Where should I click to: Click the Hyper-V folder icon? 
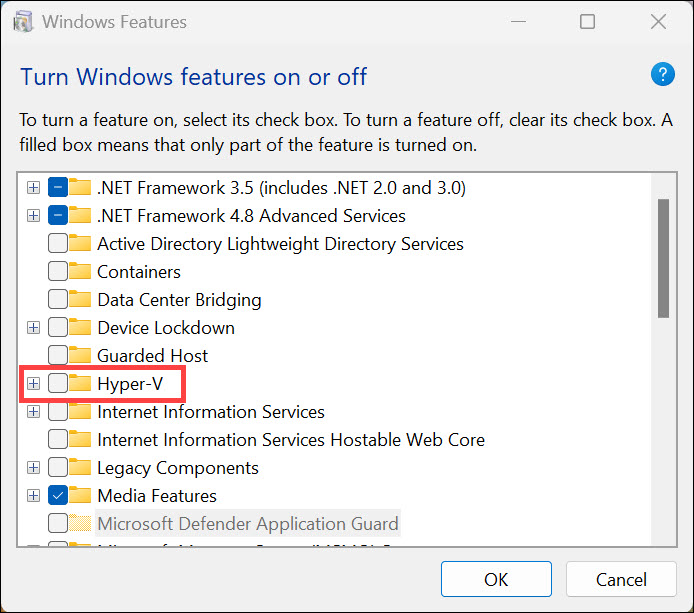pyautogui.click(x=82, y=383)
